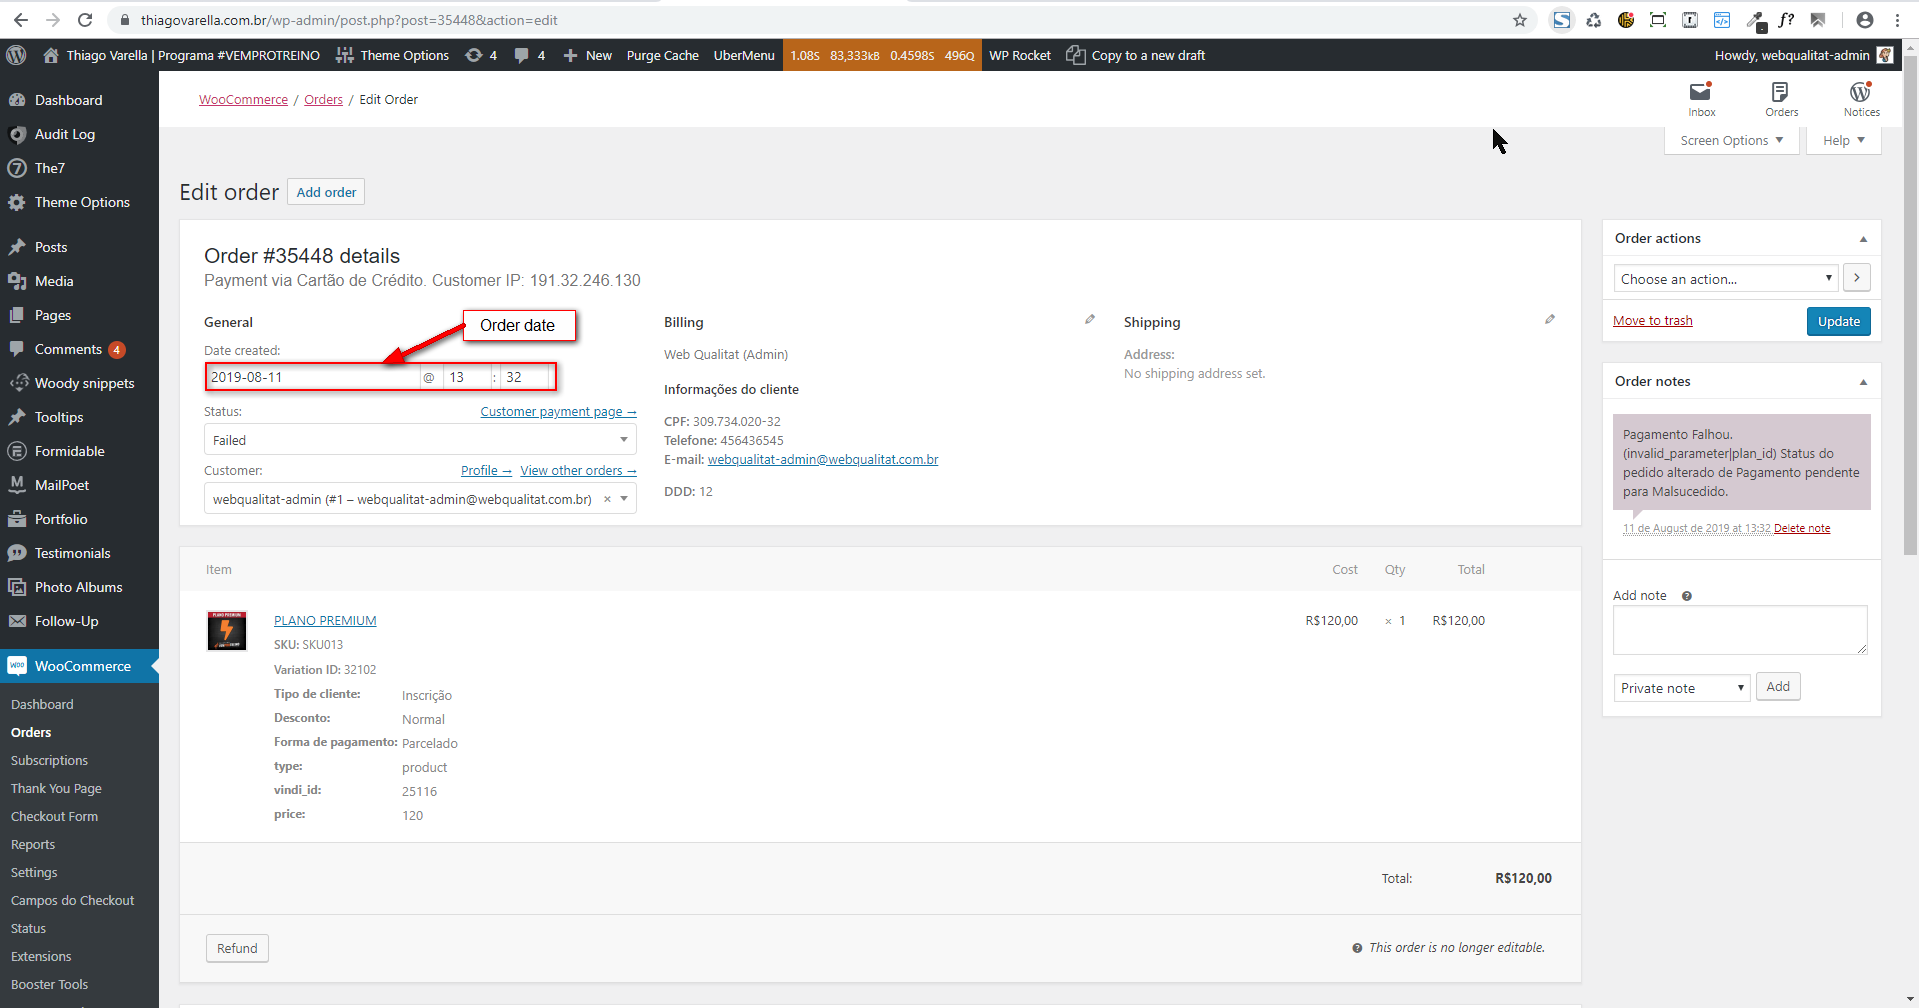
Task: Focus the Add note text area
Action: coord(1740,630)
